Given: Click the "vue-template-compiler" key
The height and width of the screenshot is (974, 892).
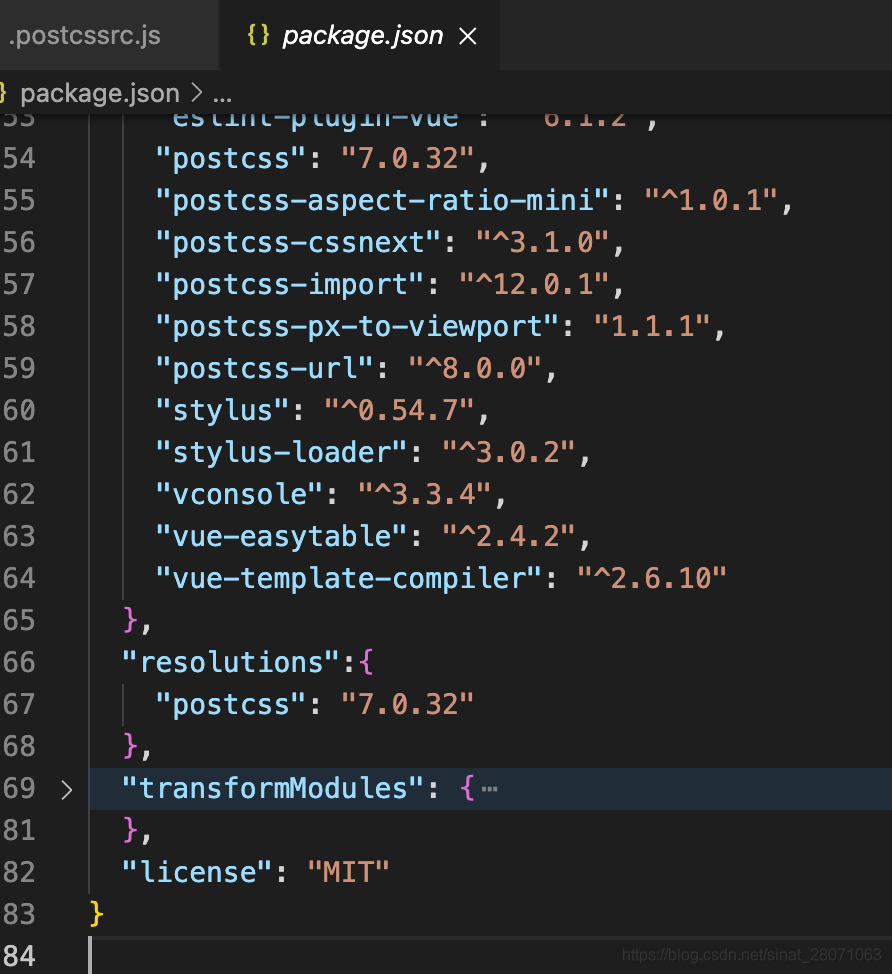Looking at the screenshot, I should point(348,578).
